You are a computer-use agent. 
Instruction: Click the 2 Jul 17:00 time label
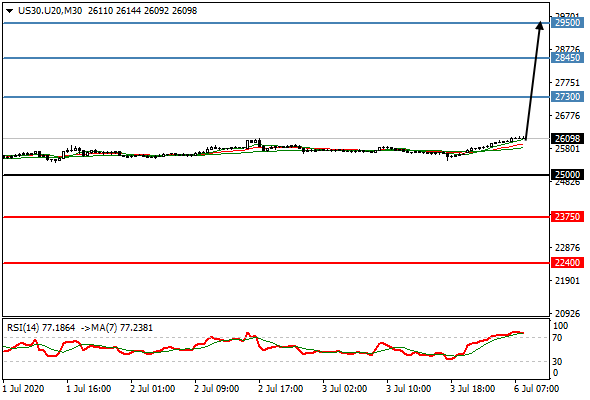point(280,389)
